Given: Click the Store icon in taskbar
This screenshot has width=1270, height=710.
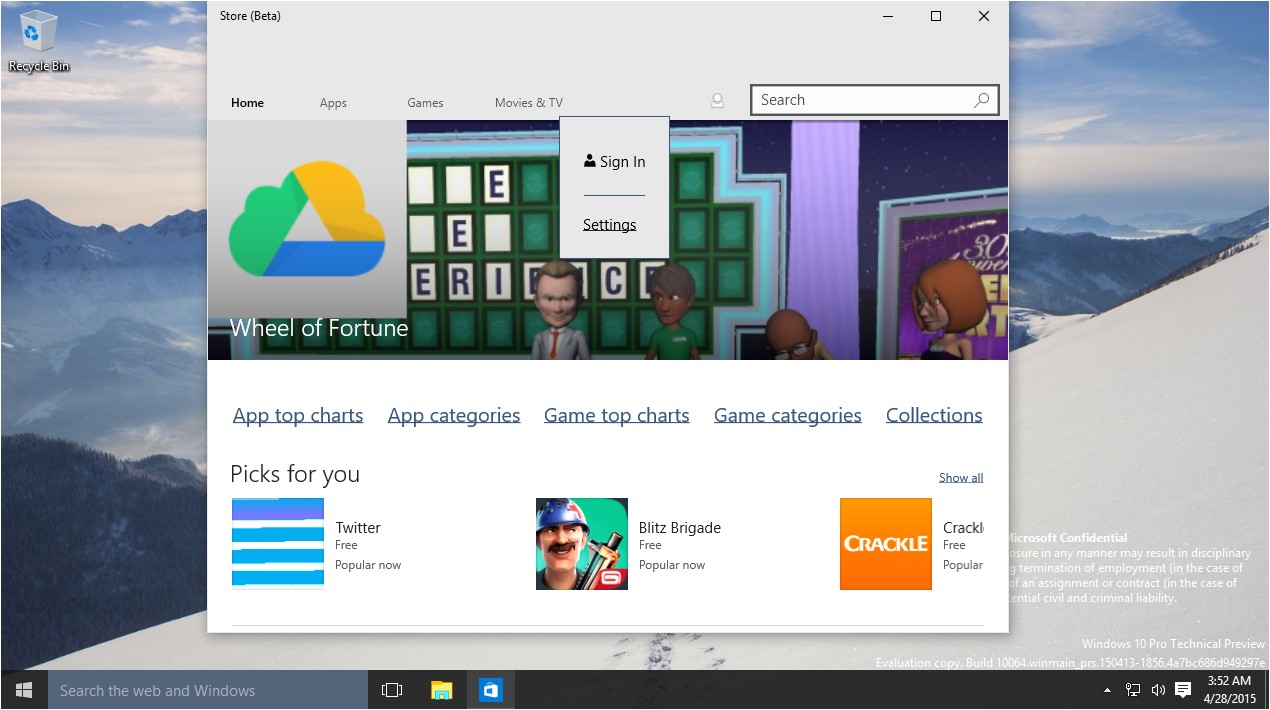Looking at the screenshot, I should [x=490, y=690].
